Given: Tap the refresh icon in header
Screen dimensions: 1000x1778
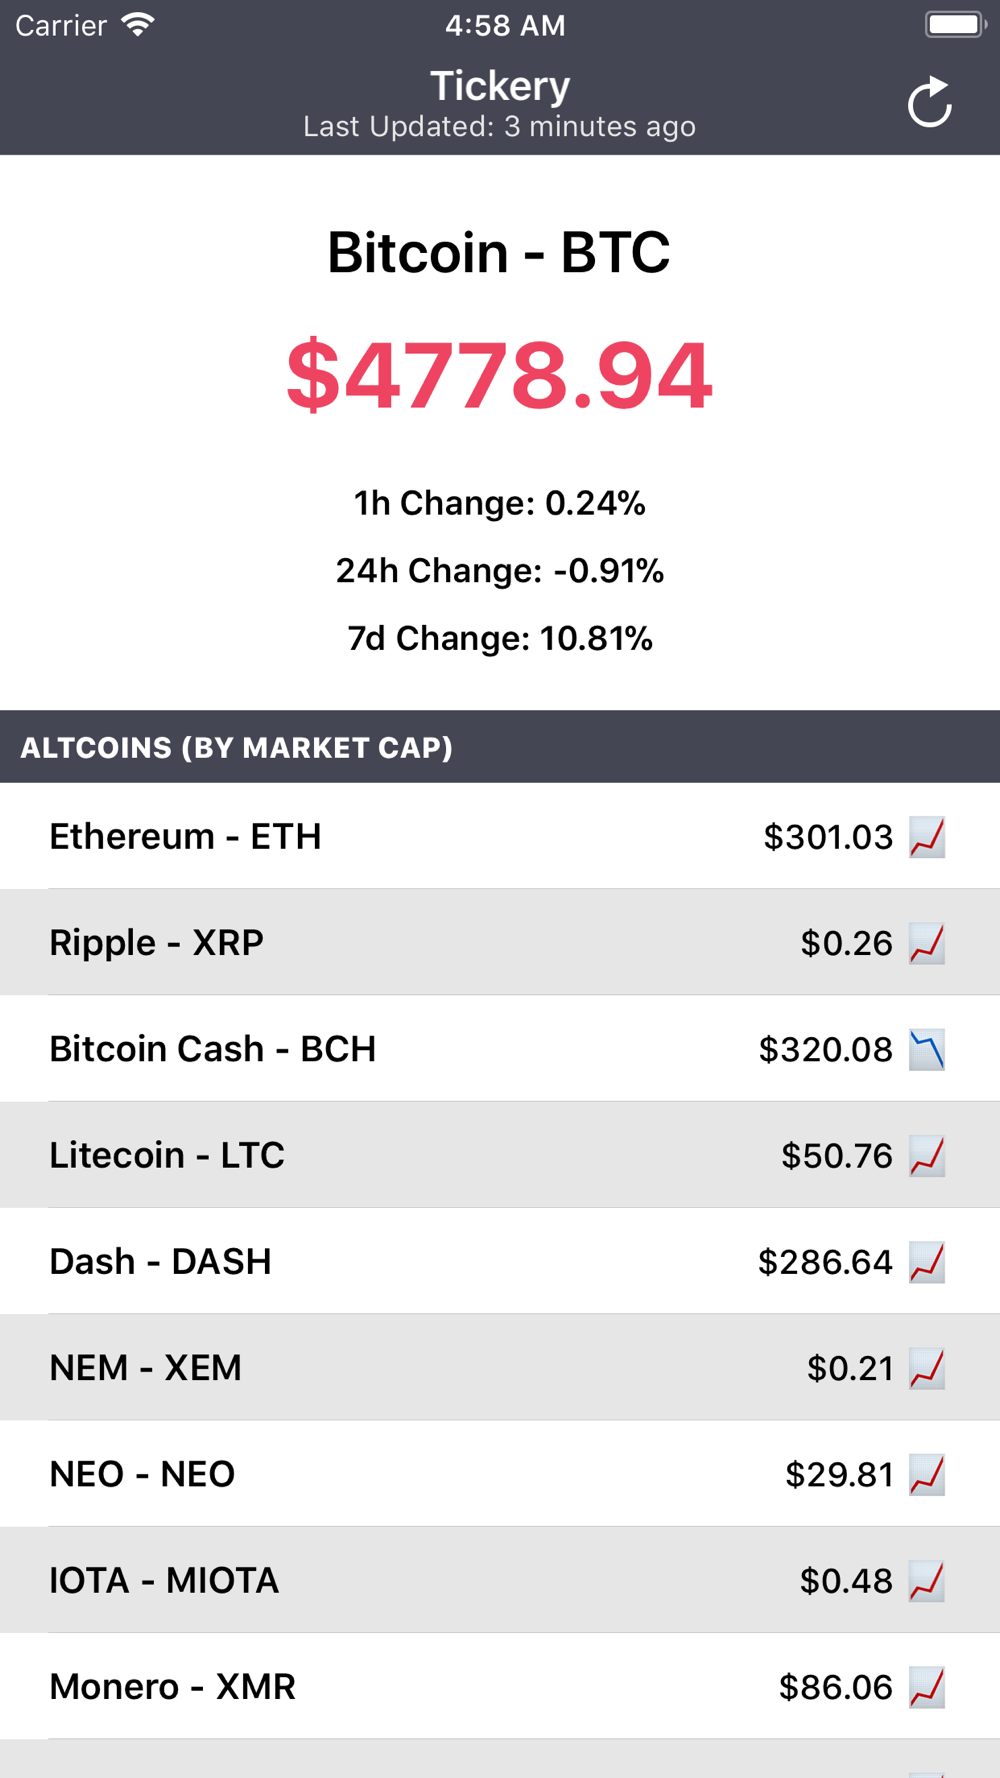Looking at the screenshot, I should 929,102.
